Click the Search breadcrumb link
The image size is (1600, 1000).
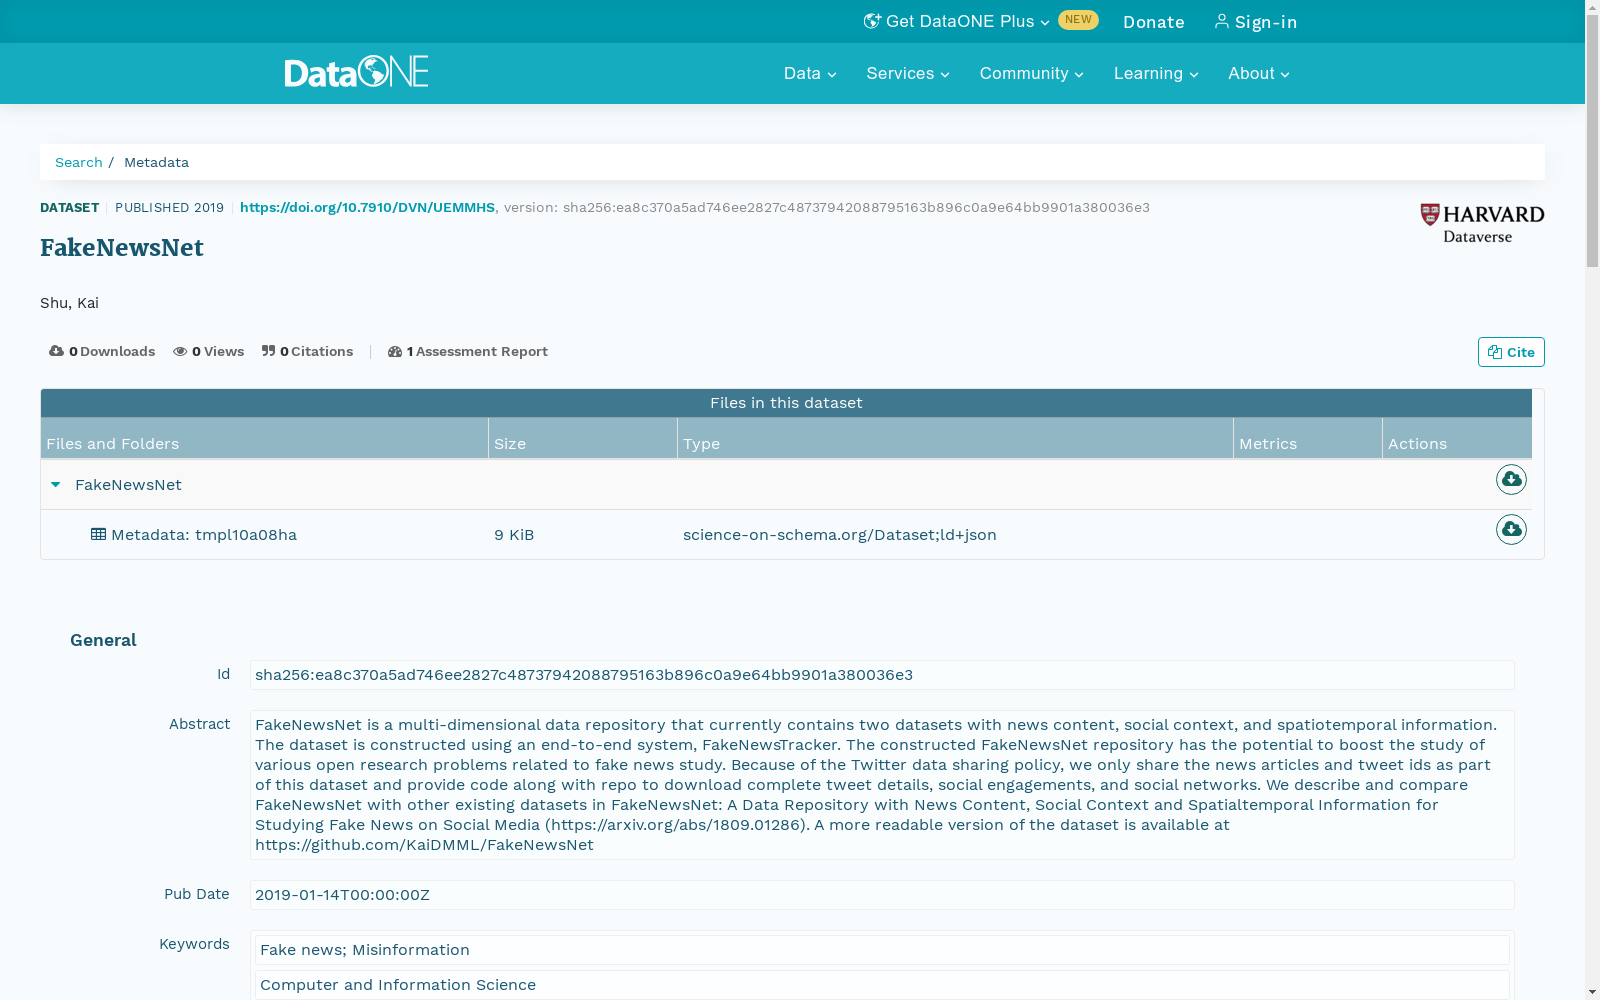point(79,162)
